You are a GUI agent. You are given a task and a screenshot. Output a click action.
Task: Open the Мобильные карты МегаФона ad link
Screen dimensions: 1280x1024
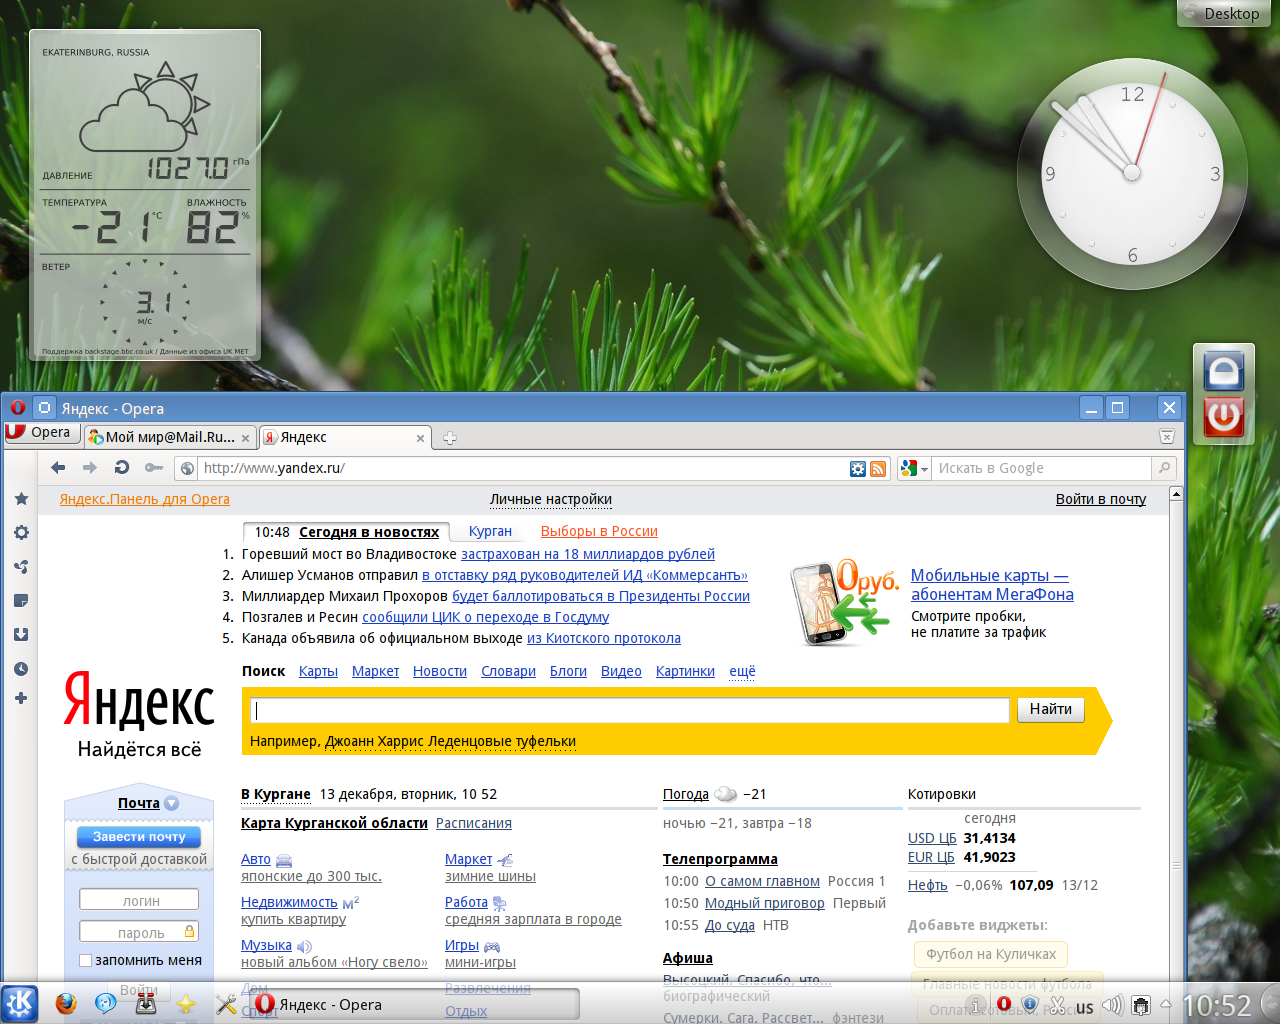click(x=992, y=585)
